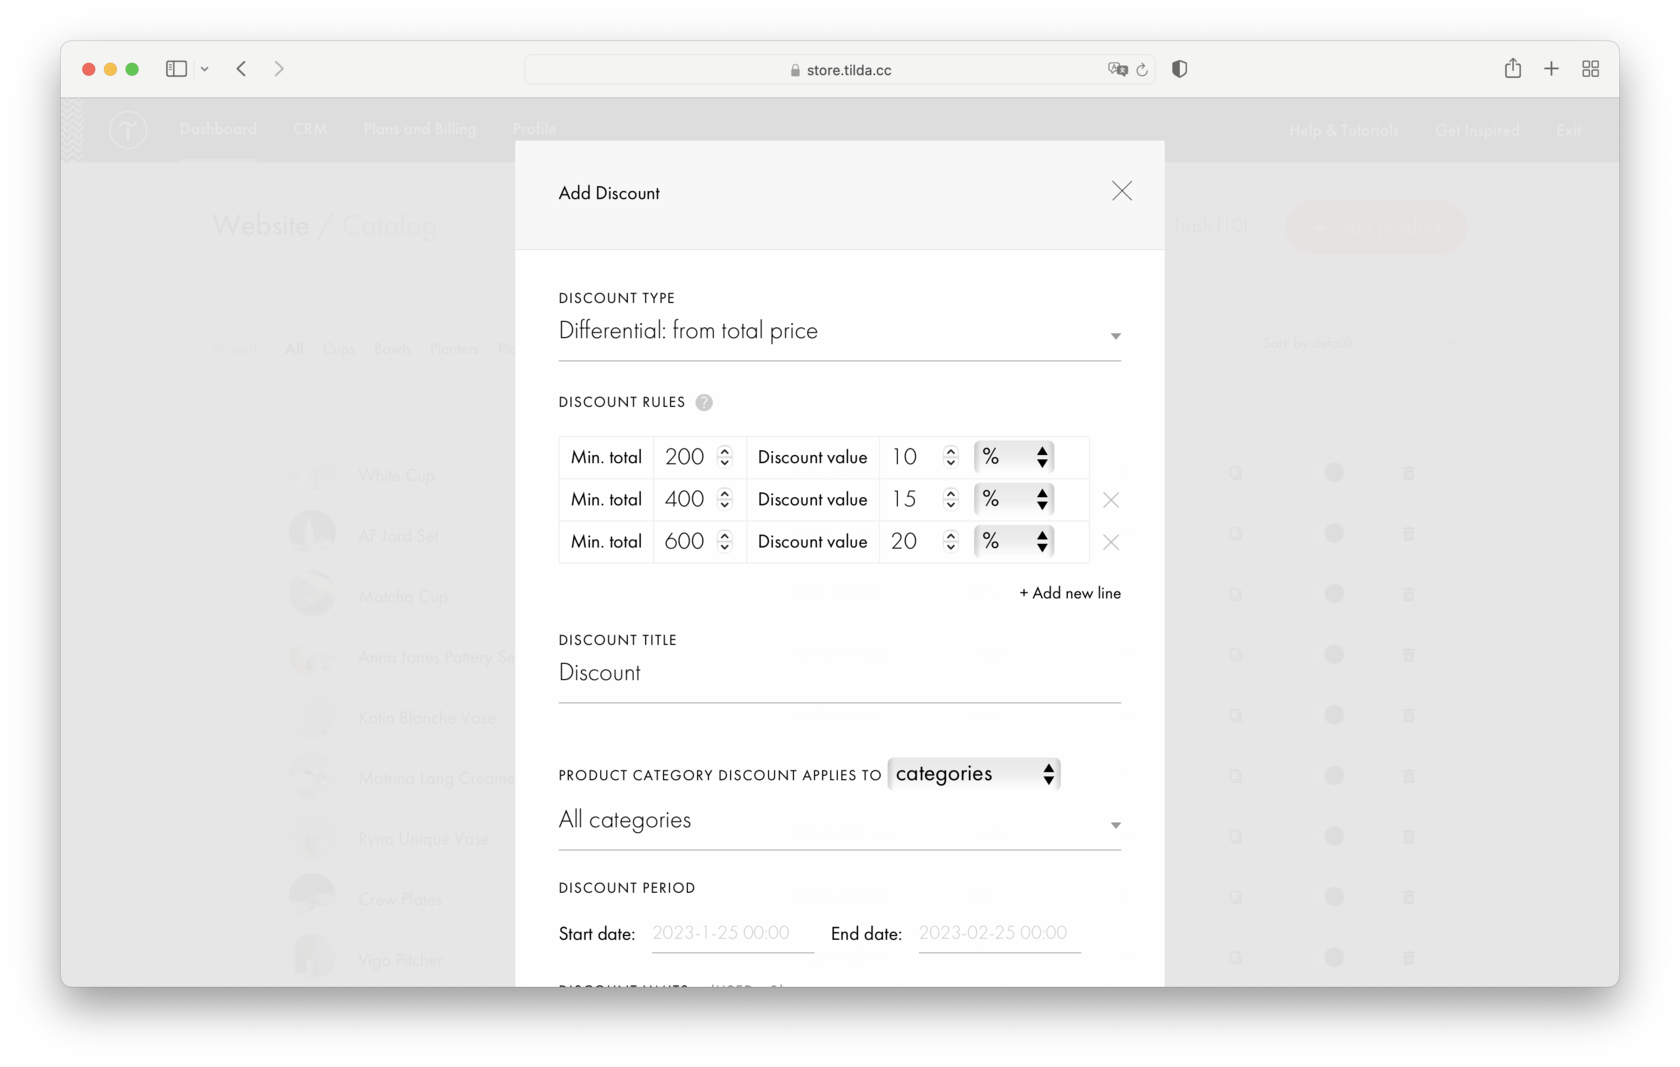Click the translate page icon
This screenshot has height=1067, width=1680.
(1117, 69)
